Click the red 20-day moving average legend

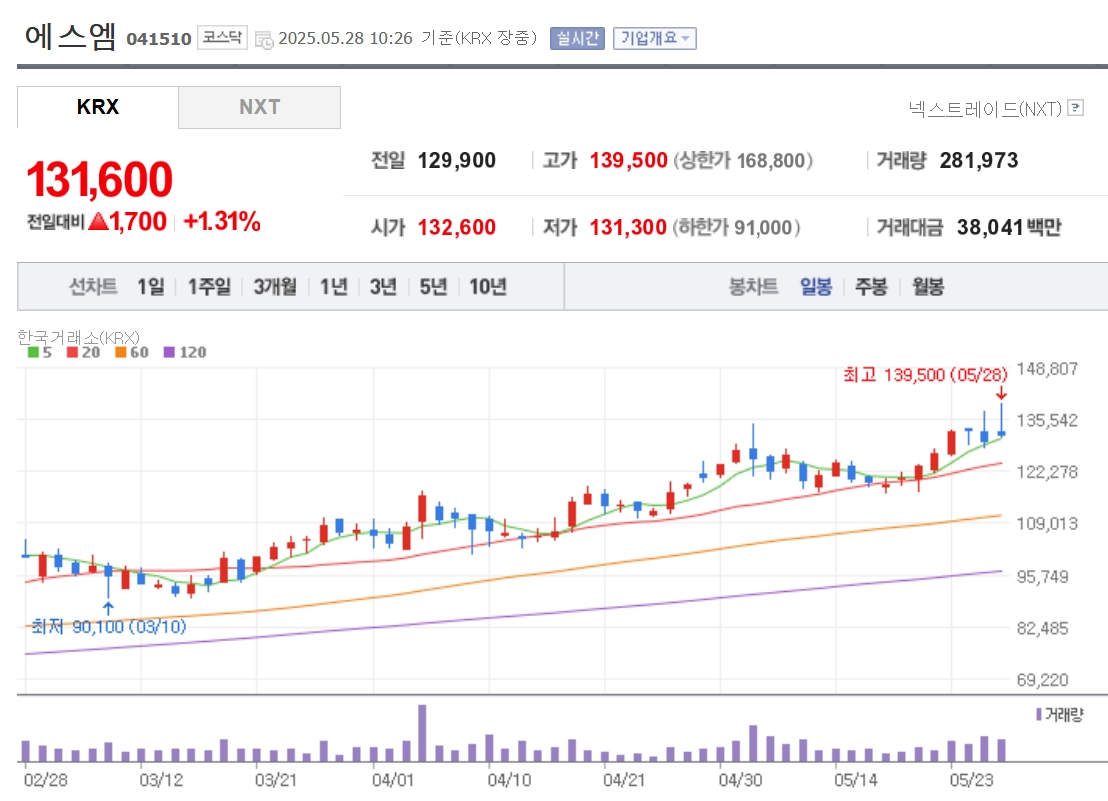point(83,352)
